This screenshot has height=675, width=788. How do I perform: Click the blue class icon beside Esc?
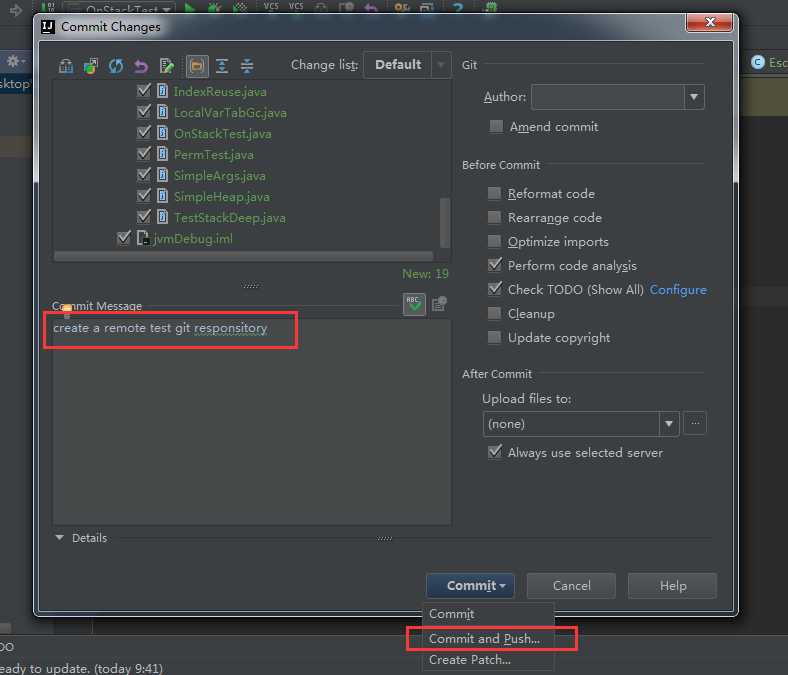(x=757, y=62)
